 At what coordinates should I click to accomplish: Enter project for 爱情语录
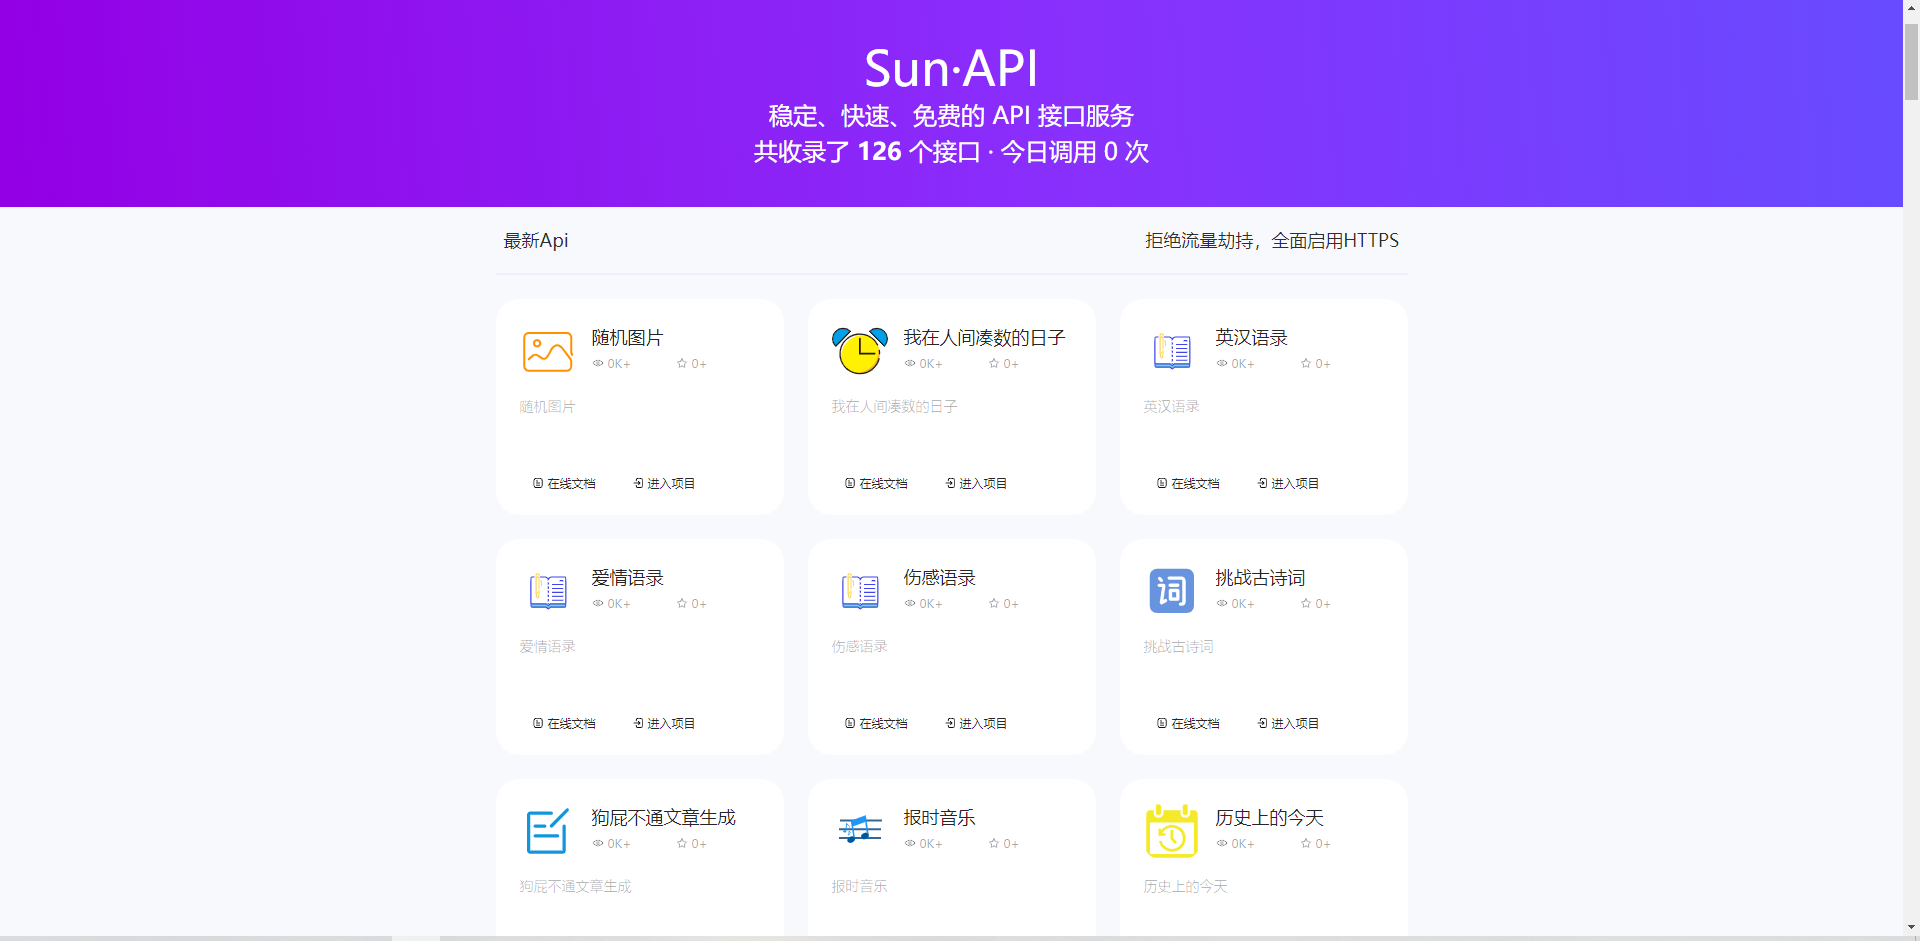coord(664,724)
